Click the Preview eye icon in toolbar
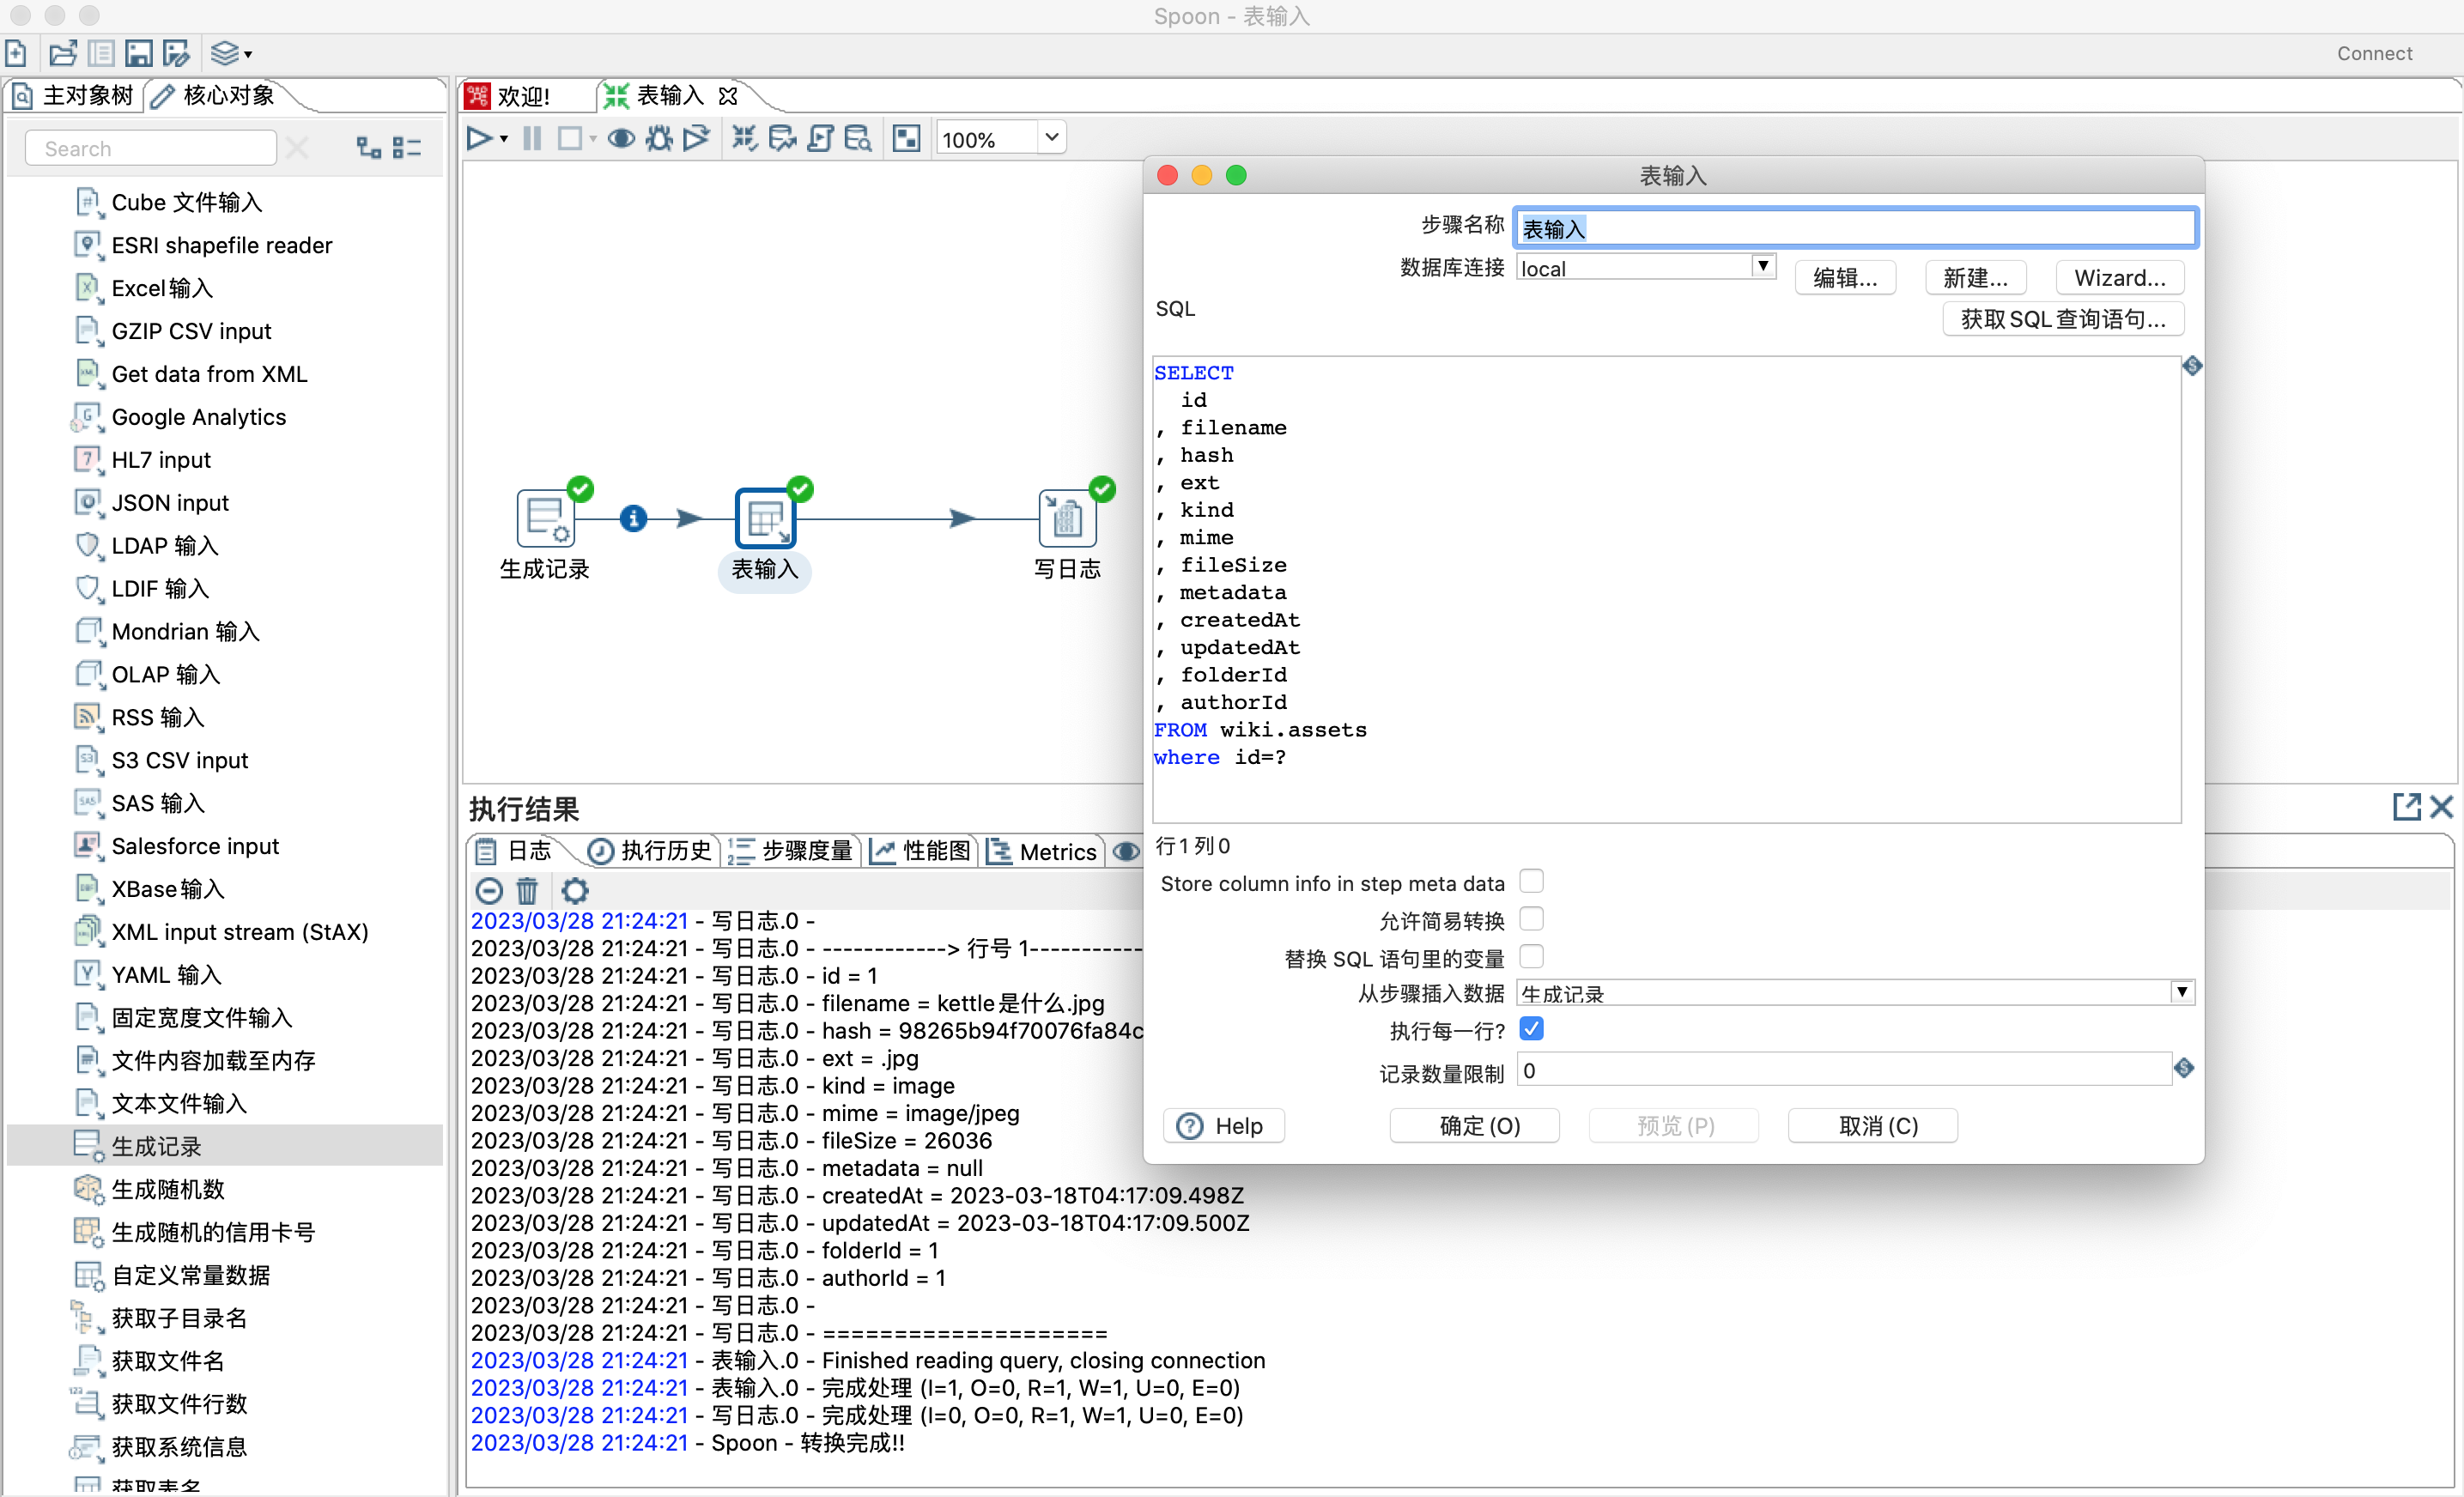The image size is (2464, 1497). pyautogui.click(x=621, y=139)
